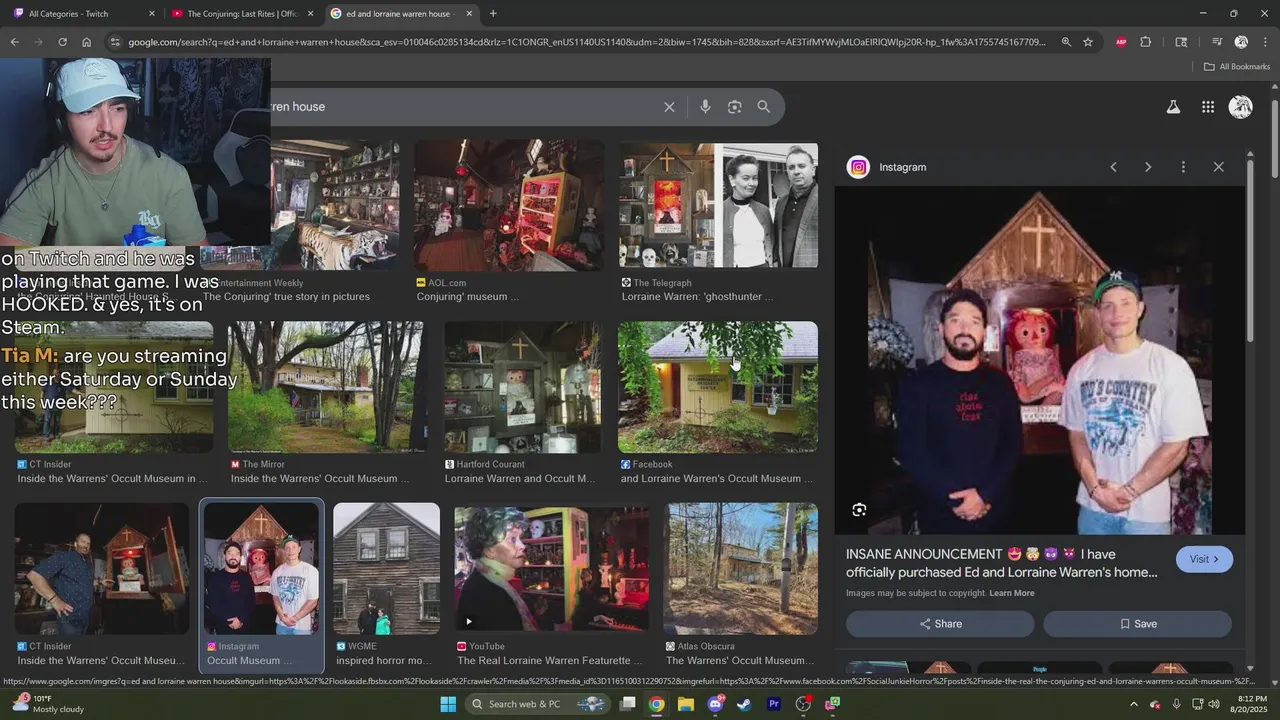Screen dimensions: 1280x720
Task: Open the Chrome profile avatar
Action: coord(1241,42)
